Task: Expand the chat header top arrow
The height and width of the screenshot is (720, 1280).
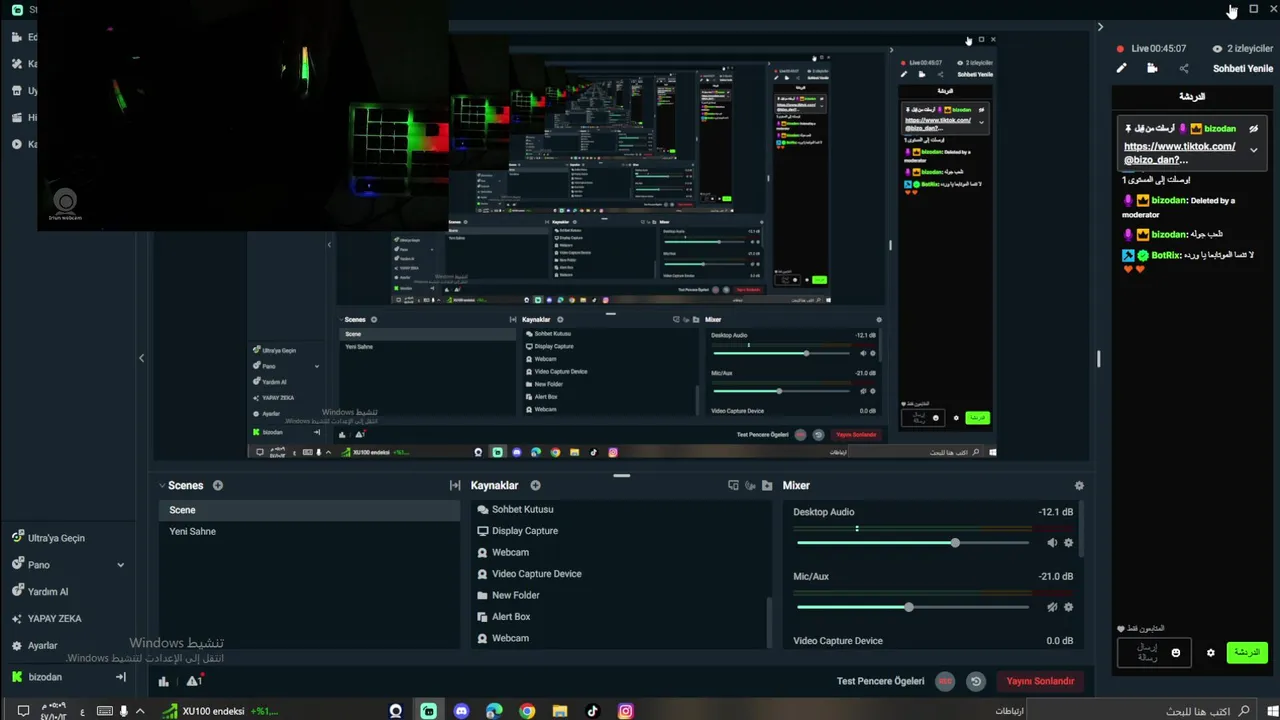Action: 1100,27
